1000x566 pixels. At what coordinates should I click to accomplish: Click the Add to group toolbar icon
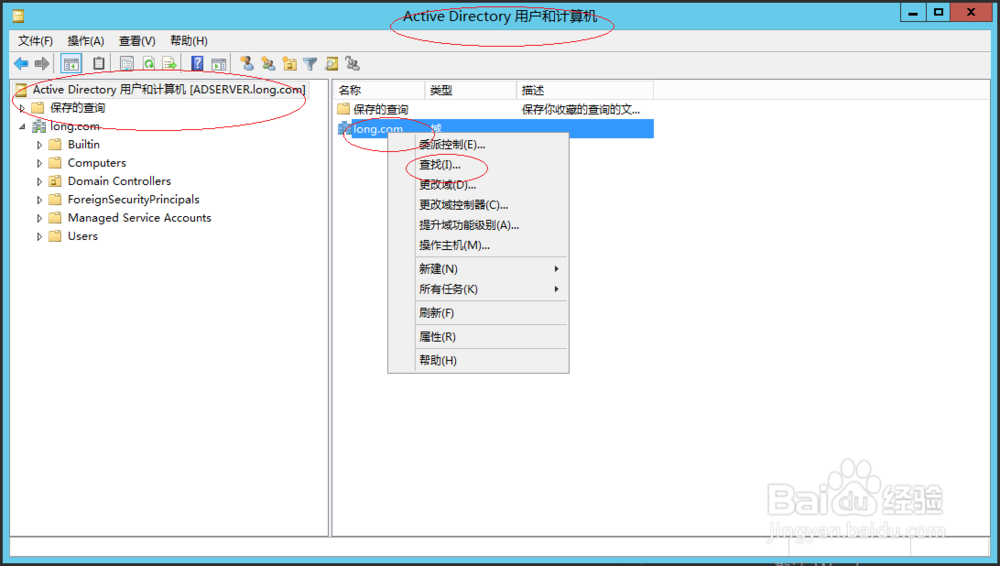coord(353,64)
